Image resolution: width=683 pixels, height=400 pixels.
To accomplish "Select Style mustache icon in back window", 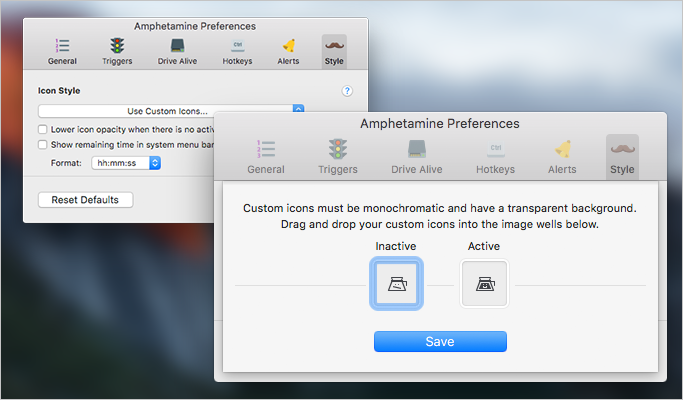I will click(334, 45).
